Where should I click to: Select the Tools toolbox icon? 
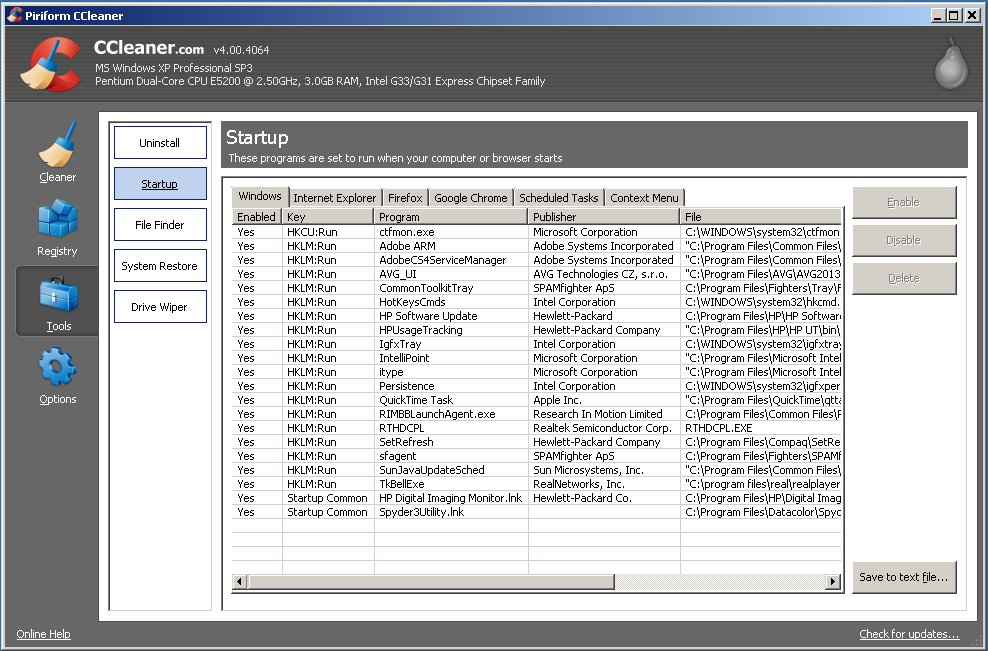pyautogui.click(x=58, y=294)
